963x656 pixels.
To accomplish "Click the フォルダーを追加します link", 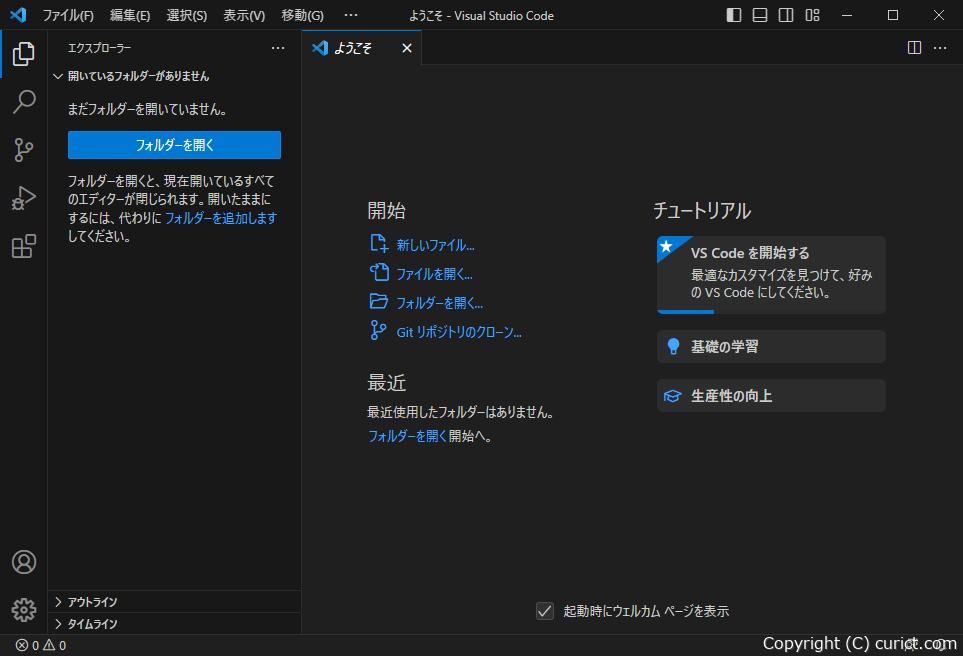I will pyautogui.click(x=221, y=218).
